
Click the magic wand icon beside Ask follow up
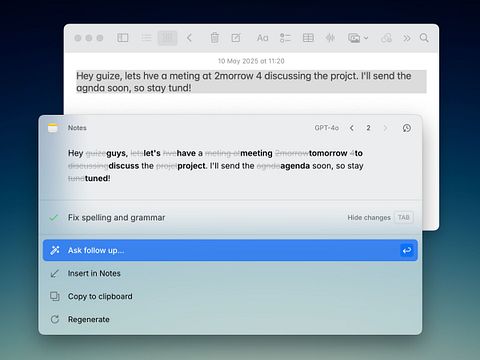coord(55,250)
